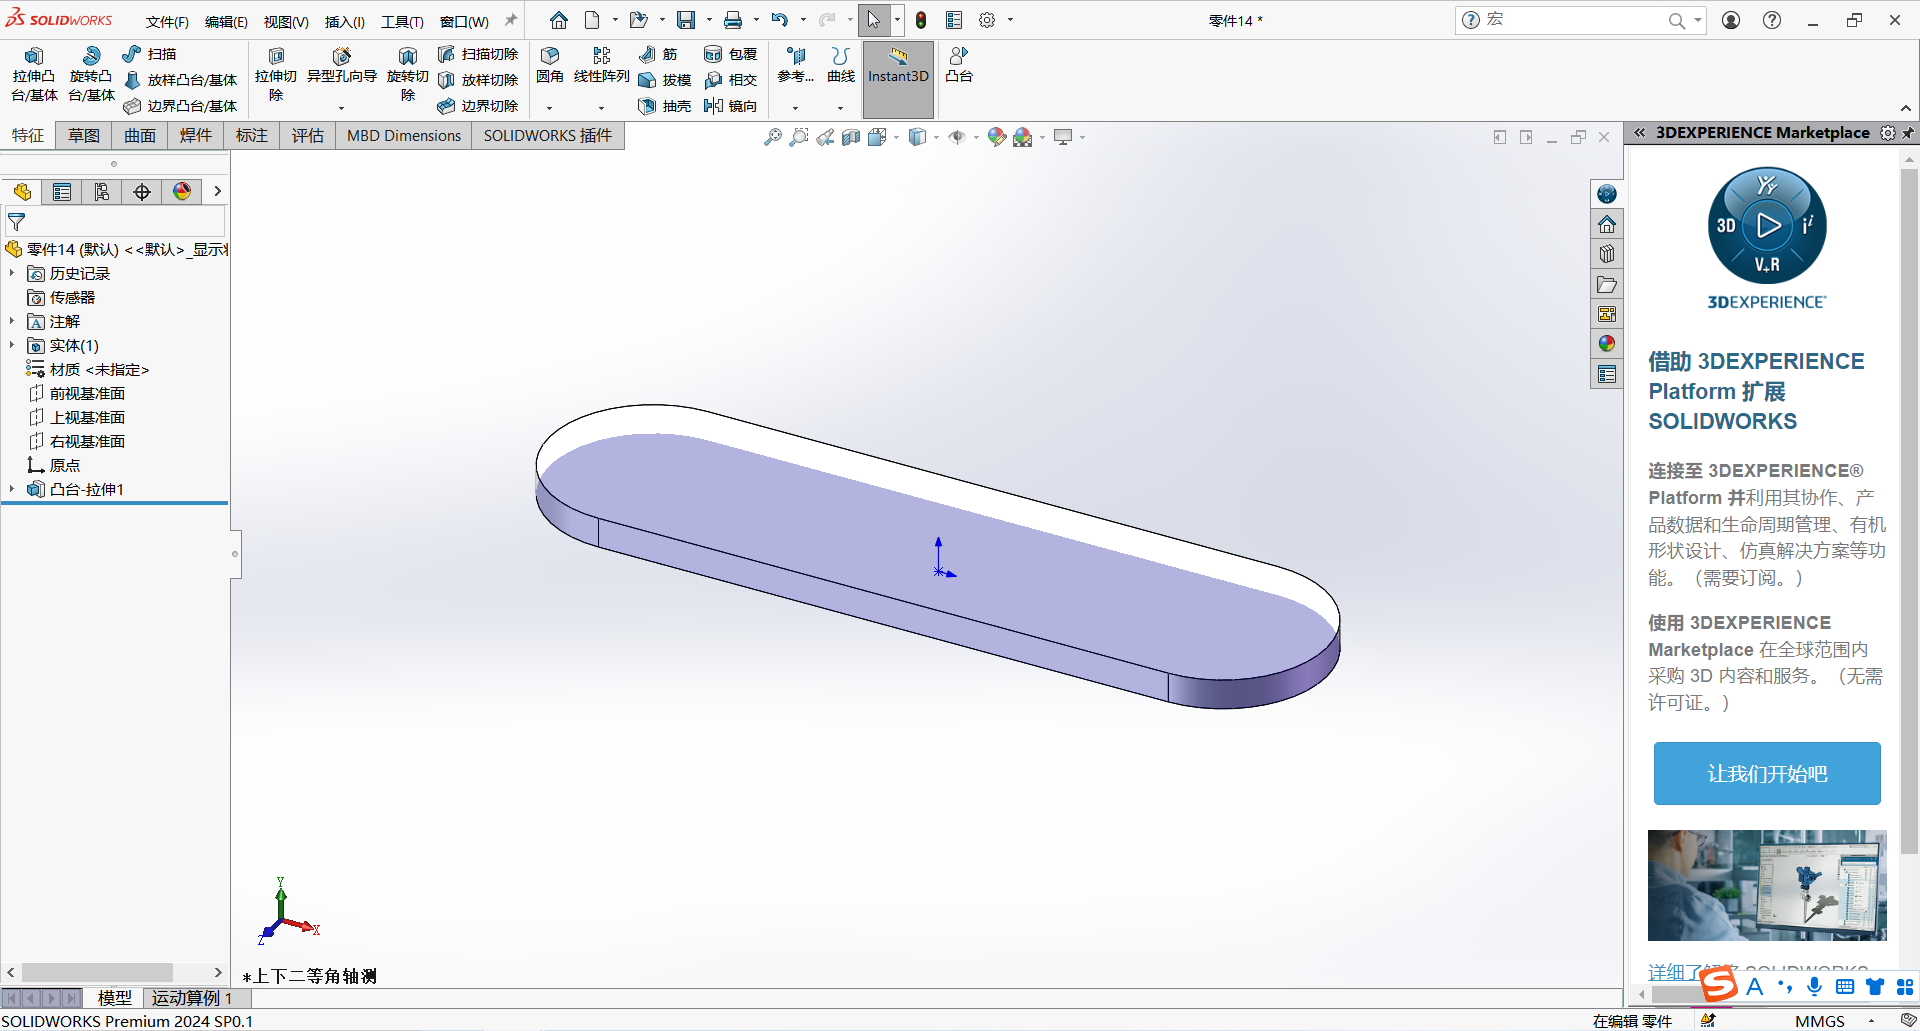The width and height of the screenshot is (1920, 1031).
Task: Toggle the 3DEXPERIENCE Marketplace panel pin
Action: (x=1909, y=132)
